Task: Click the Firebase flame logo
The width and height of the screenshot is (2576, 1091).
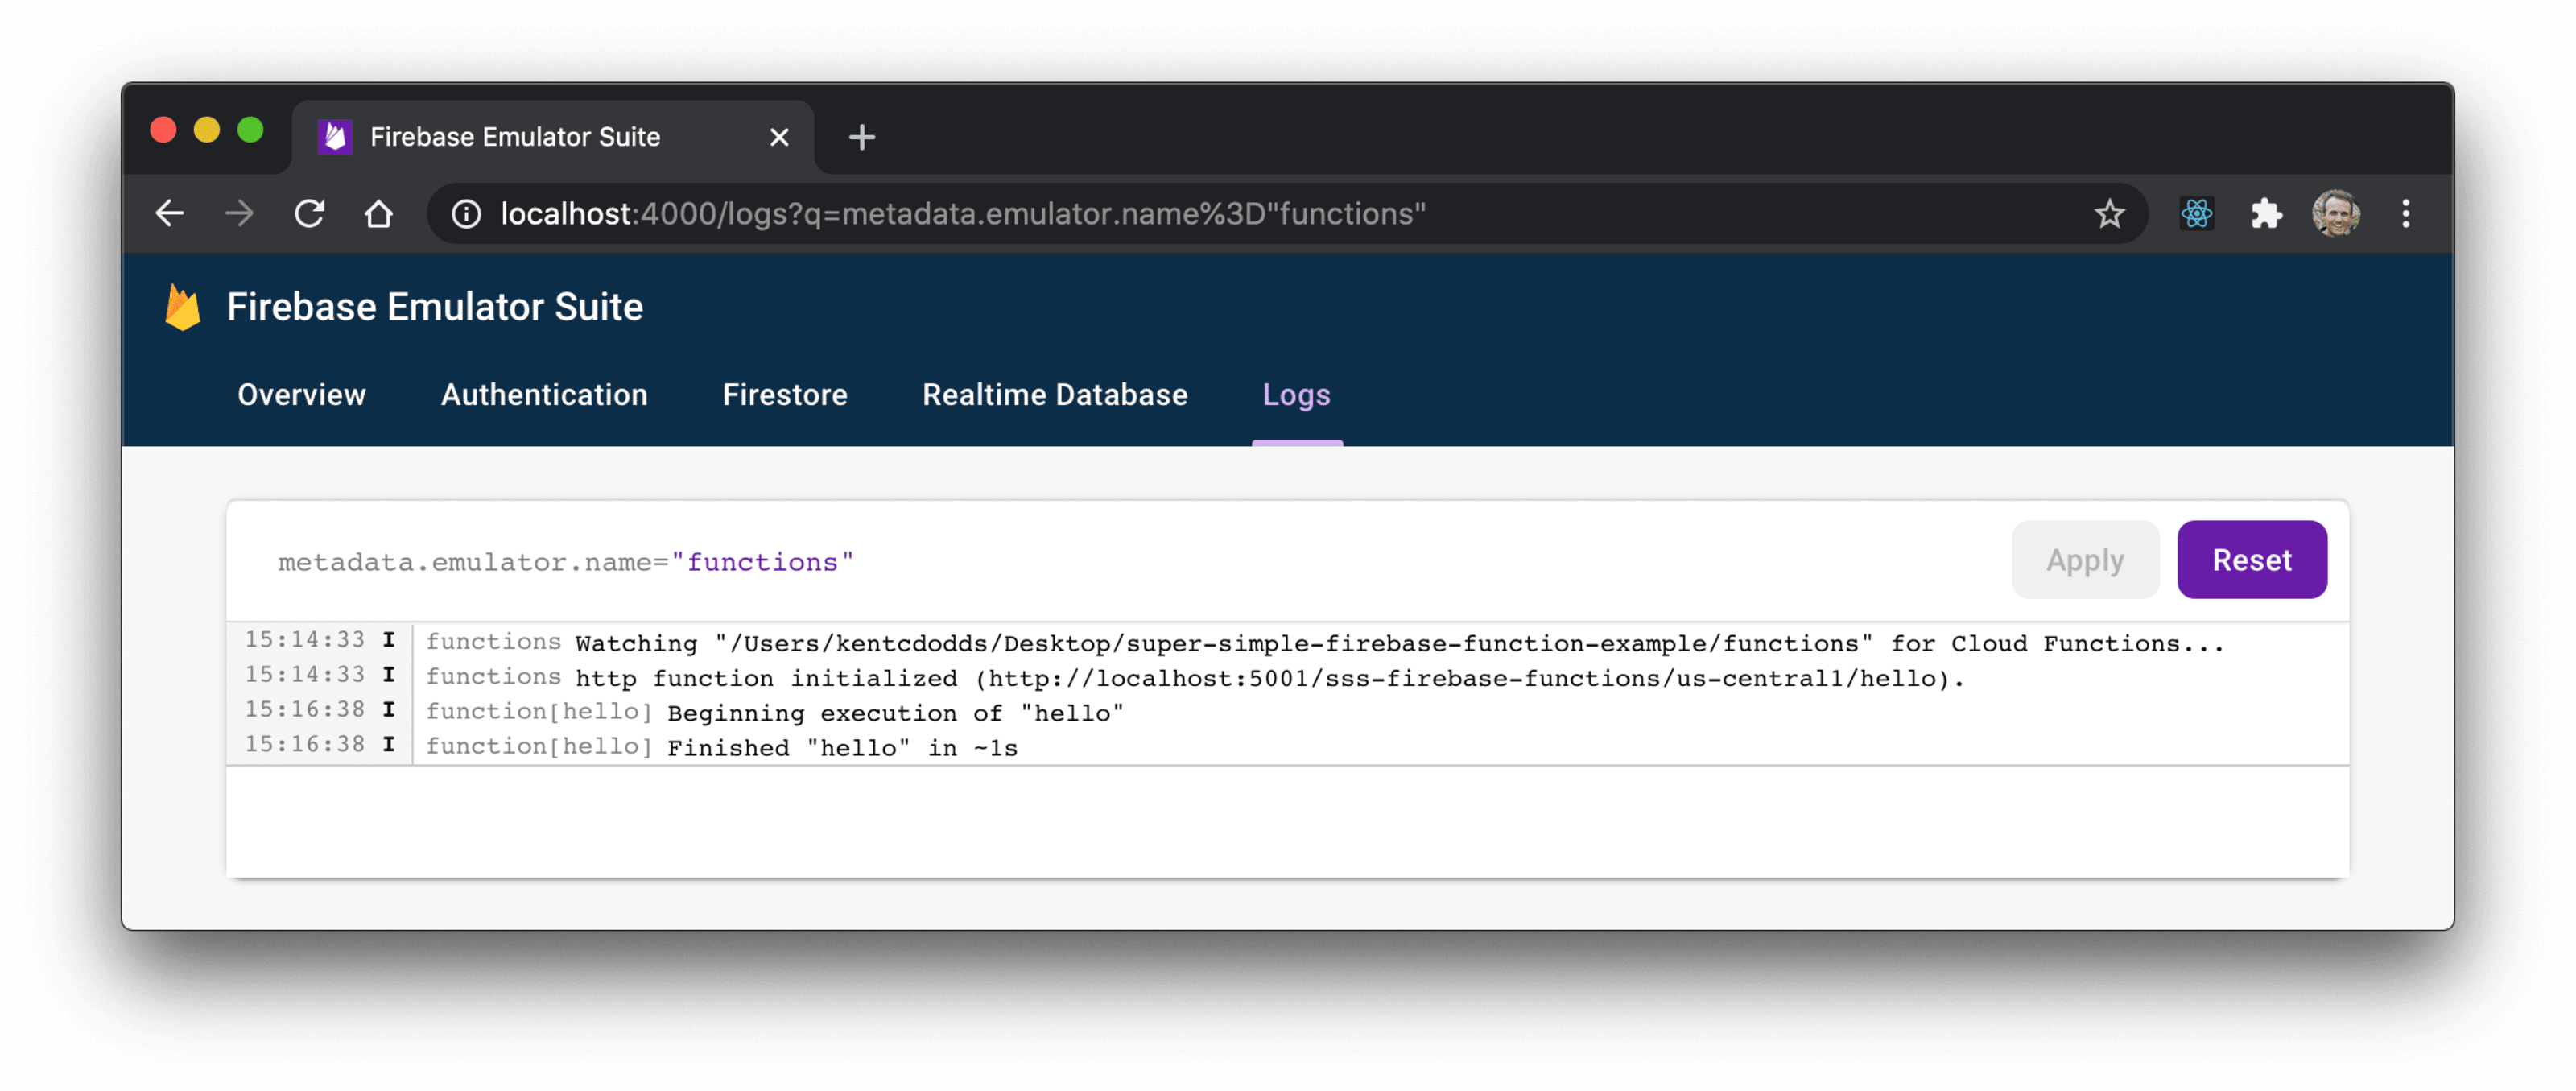Action: pos(183,307)
